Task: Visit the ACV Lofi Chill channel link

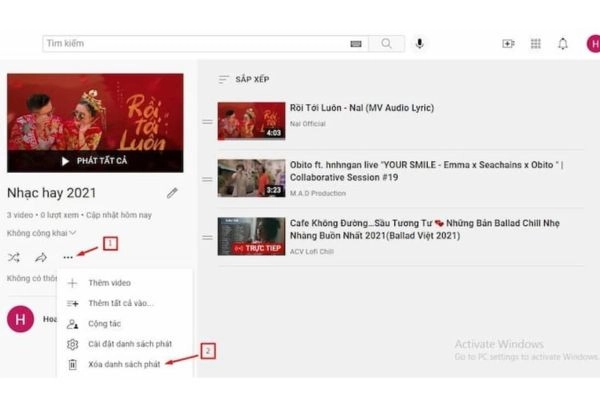Action: pyautogui.click(x=311, y=252)
